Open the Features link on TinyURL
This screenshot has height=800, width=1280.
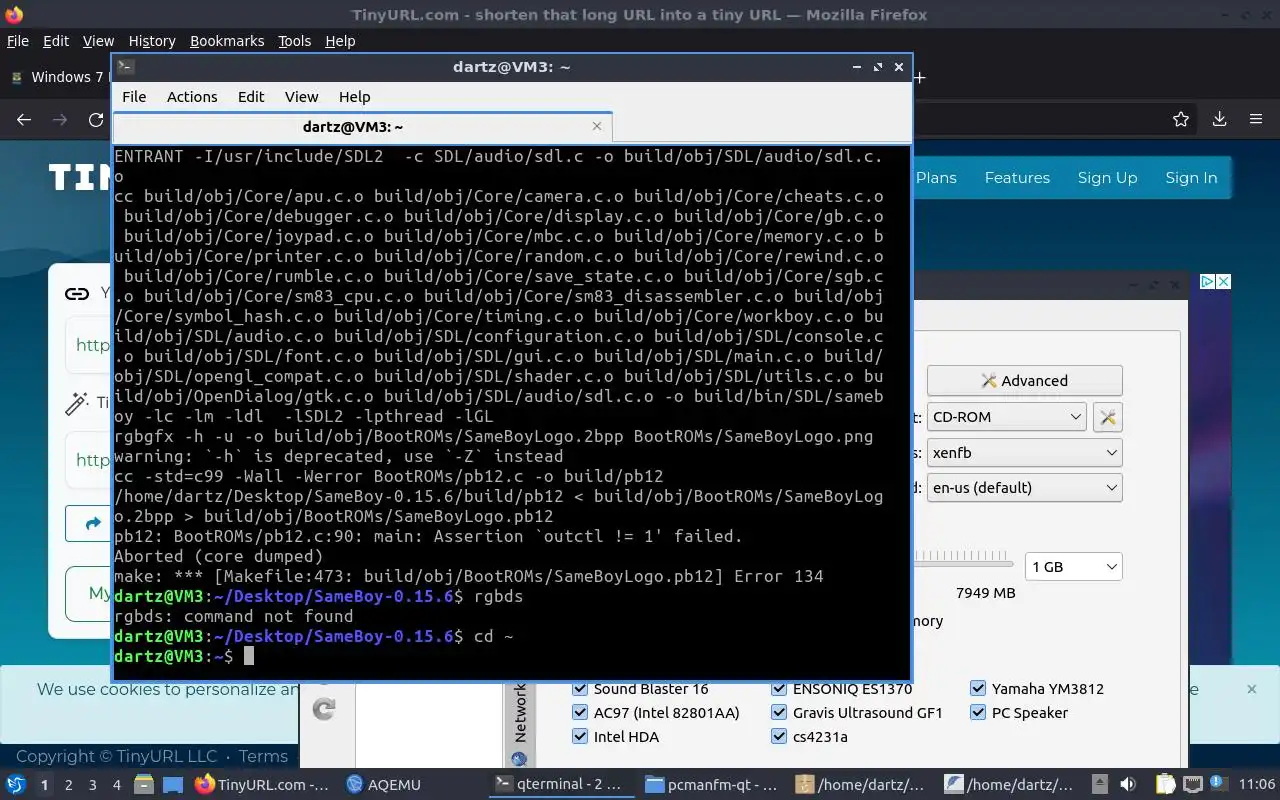pos(1017,178)
